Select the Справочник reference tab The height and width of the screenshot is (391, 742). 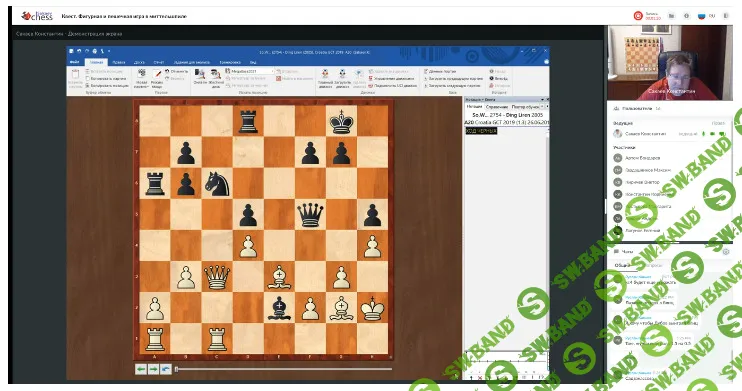tap(496, 107)
